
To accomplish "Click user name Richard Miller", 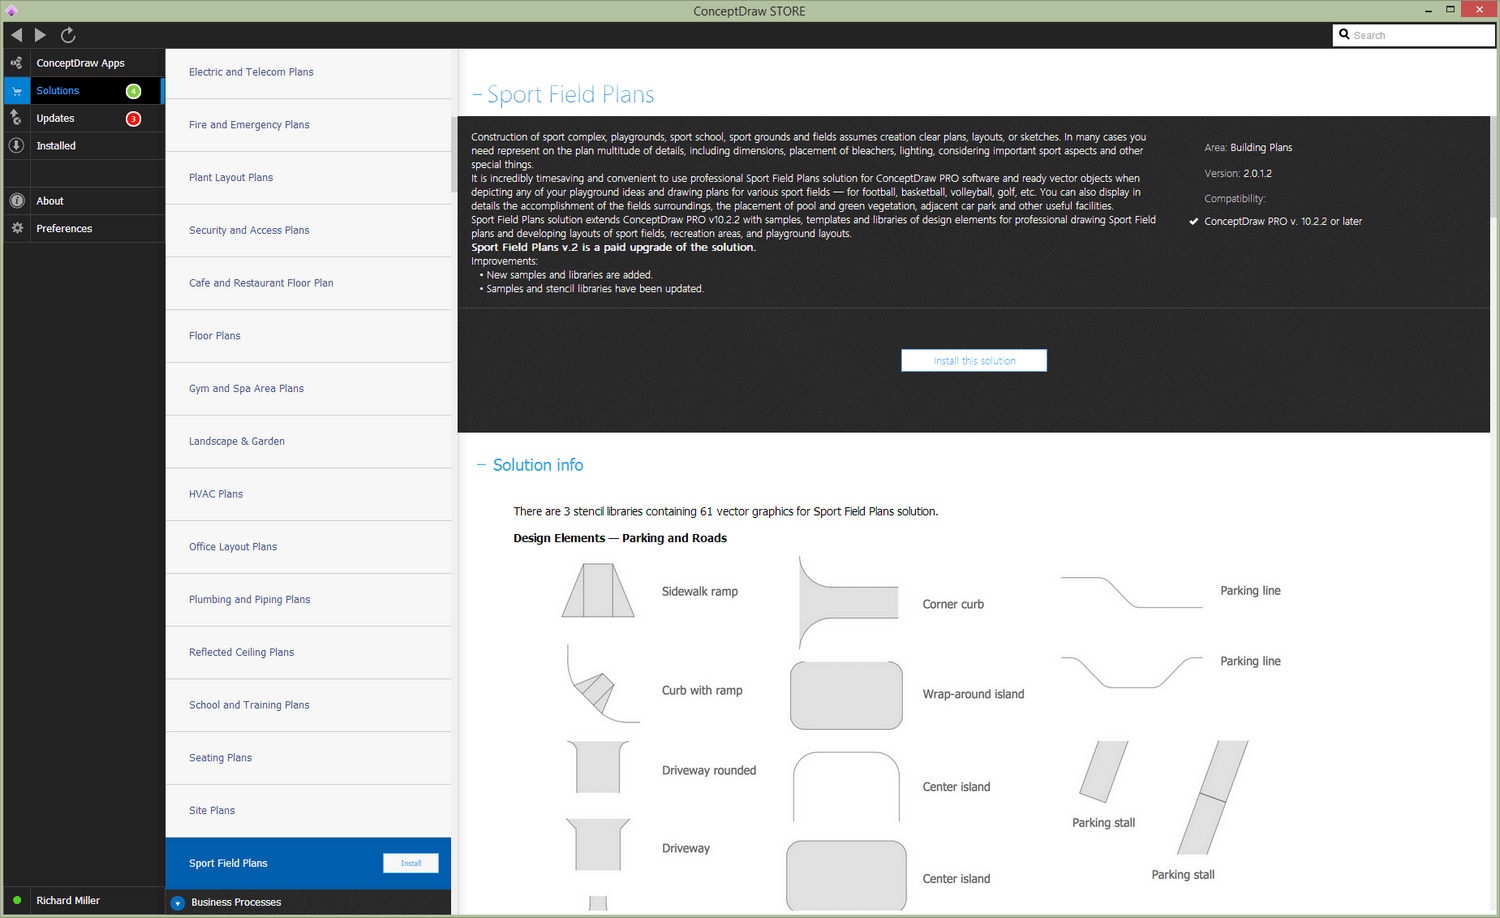I will point(68,901).
